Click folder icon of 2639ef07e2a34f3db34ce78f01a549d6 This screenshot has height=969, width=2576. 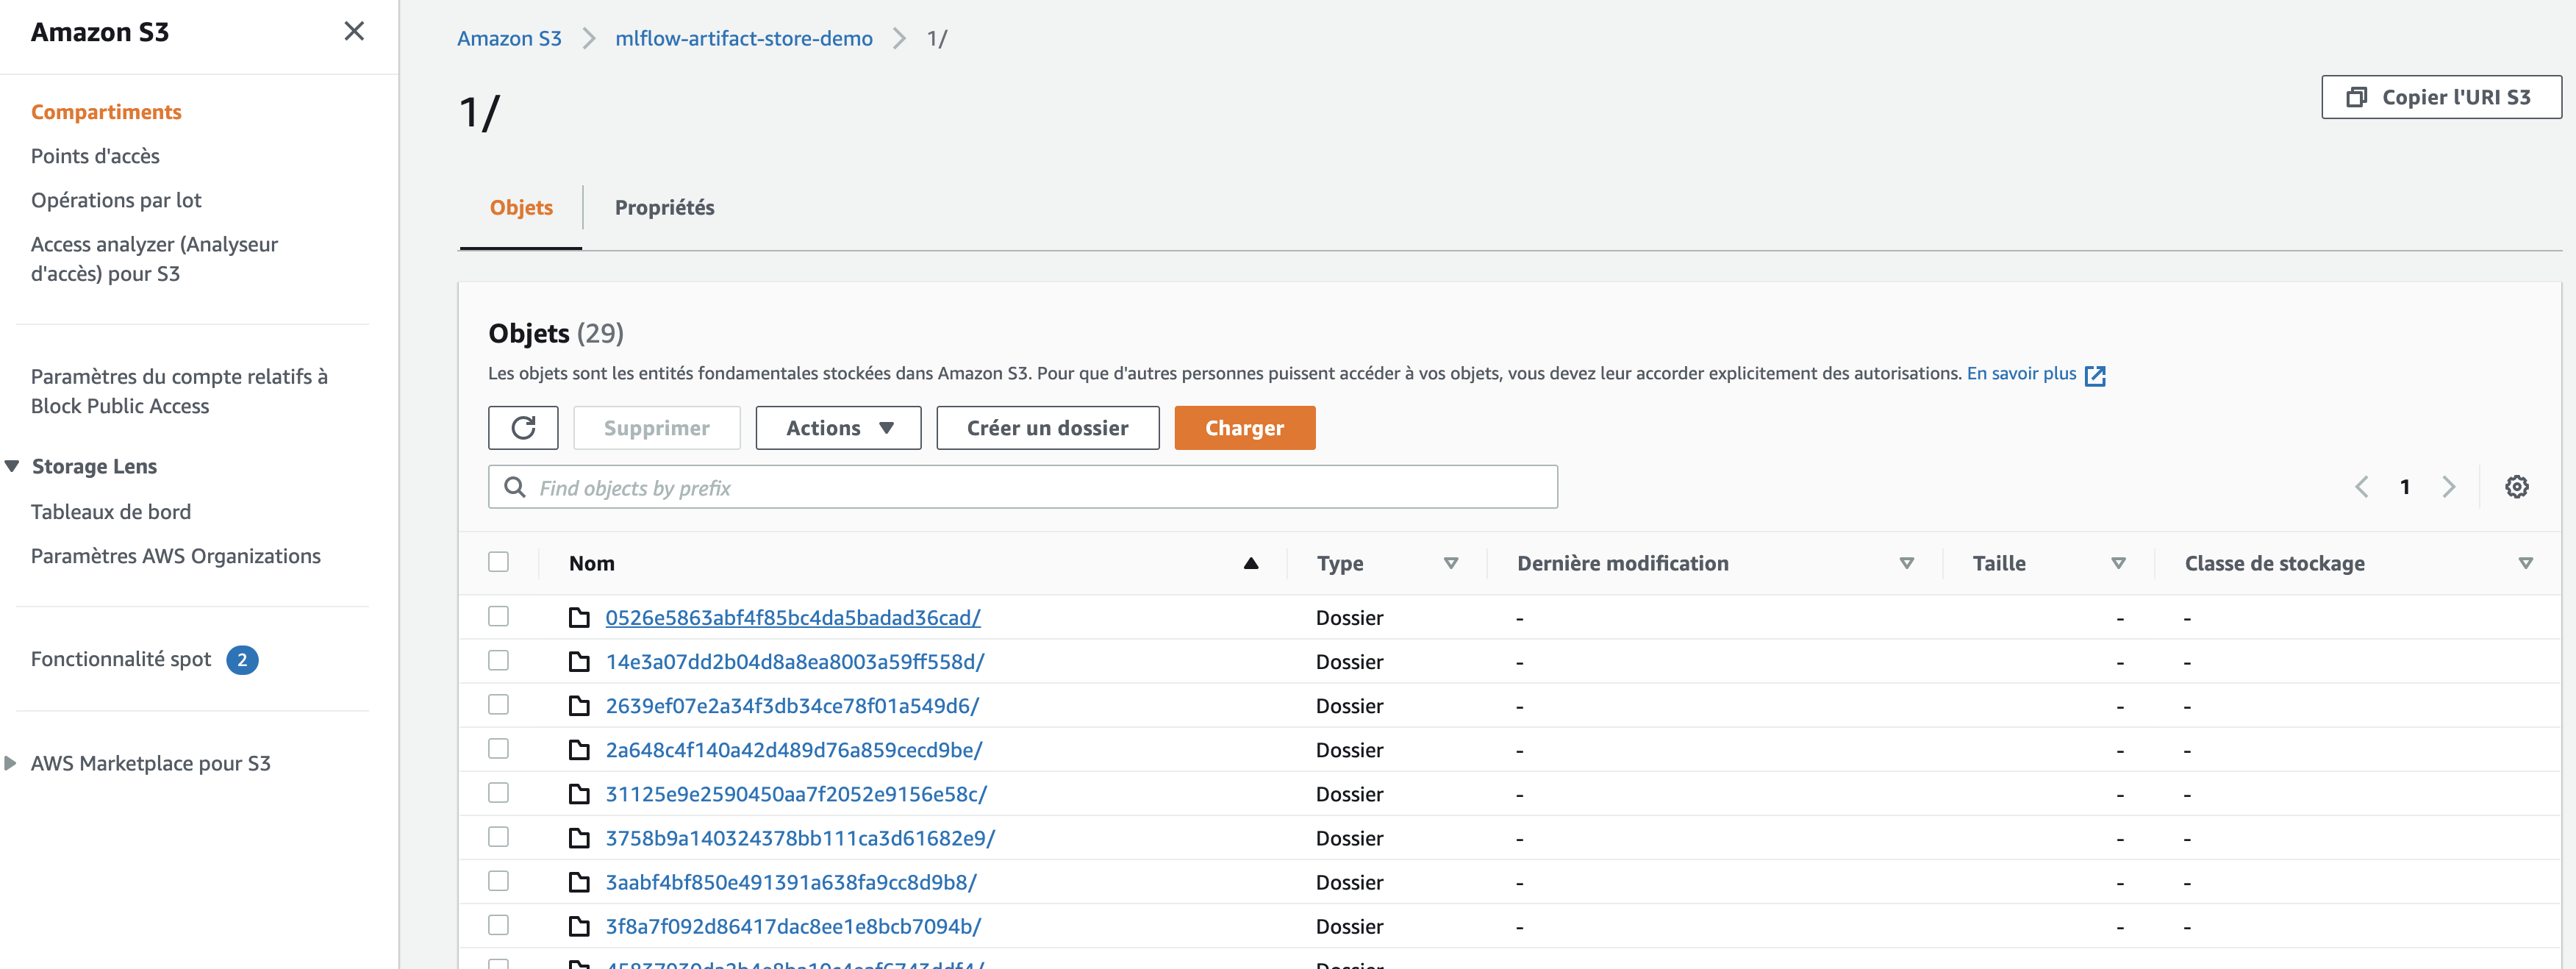point(579,706)
